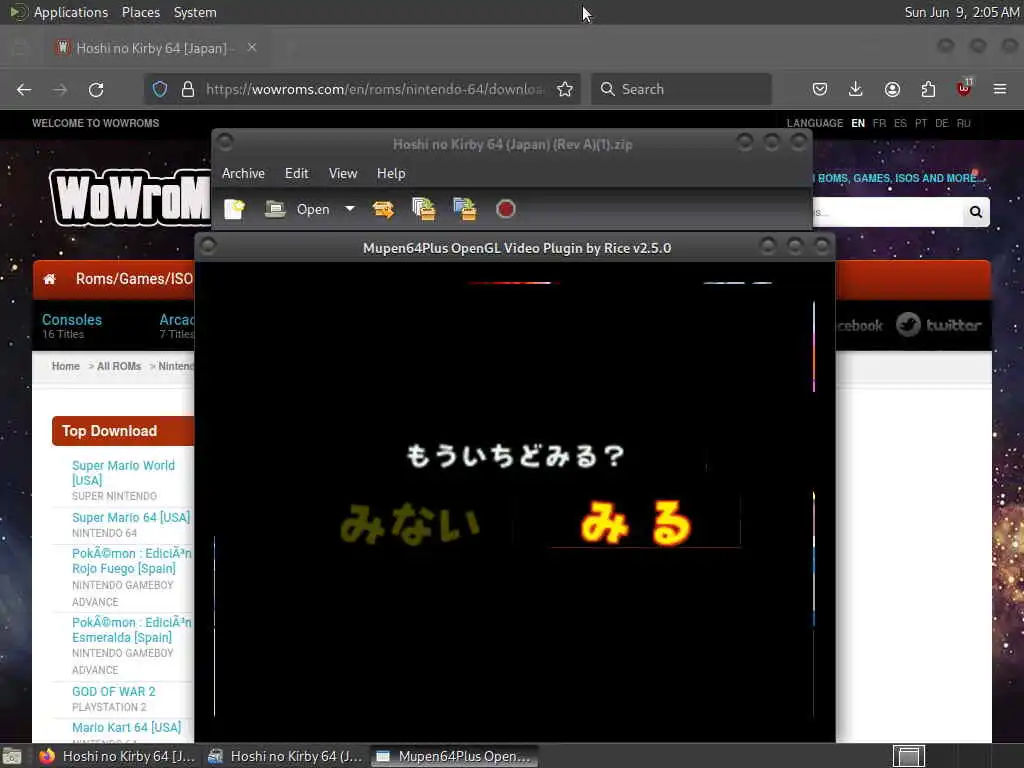
Task: Open System menu in top panel
Action: pos(195,12)
